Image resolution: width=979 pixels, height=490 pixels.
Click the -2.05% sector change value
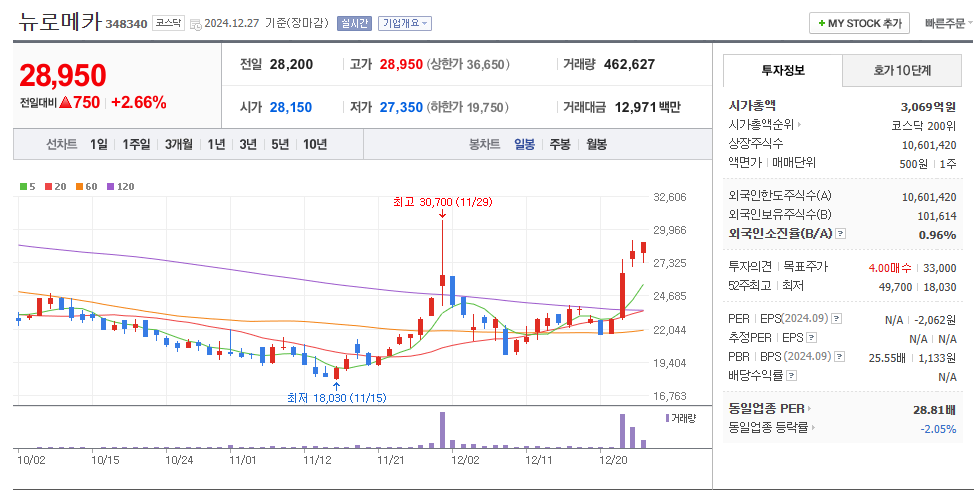point(938,429)
